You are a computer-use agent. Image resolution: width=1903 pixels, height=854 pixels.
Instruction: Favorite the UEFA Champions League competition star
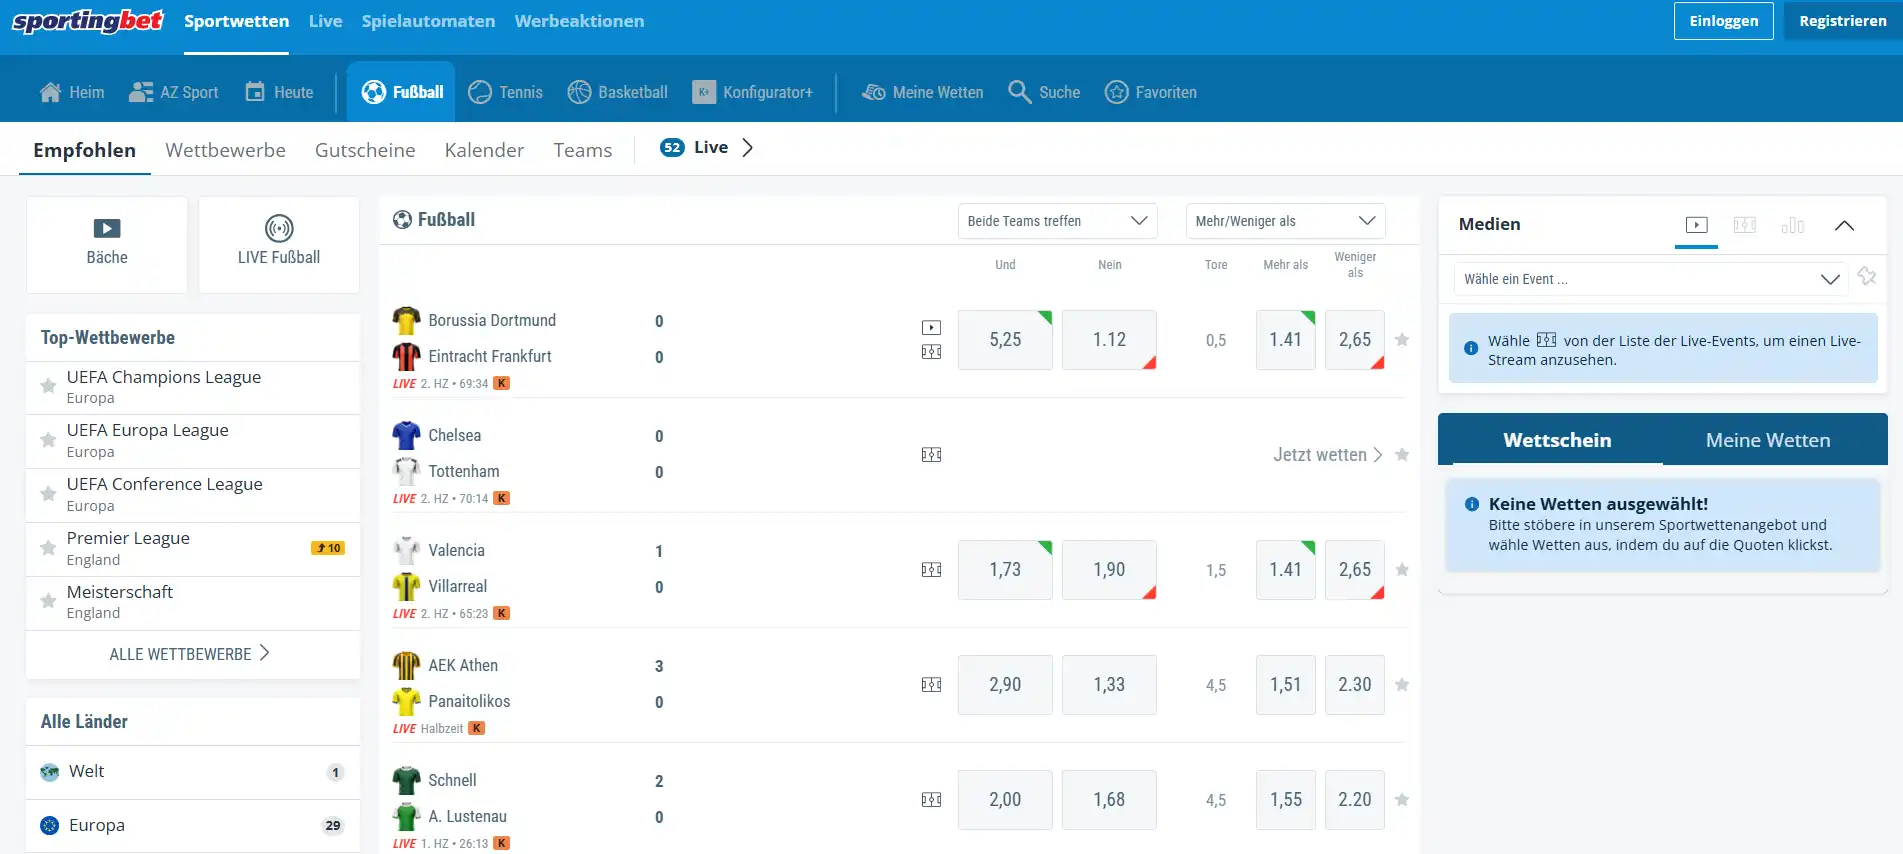[x=48, y=386]
